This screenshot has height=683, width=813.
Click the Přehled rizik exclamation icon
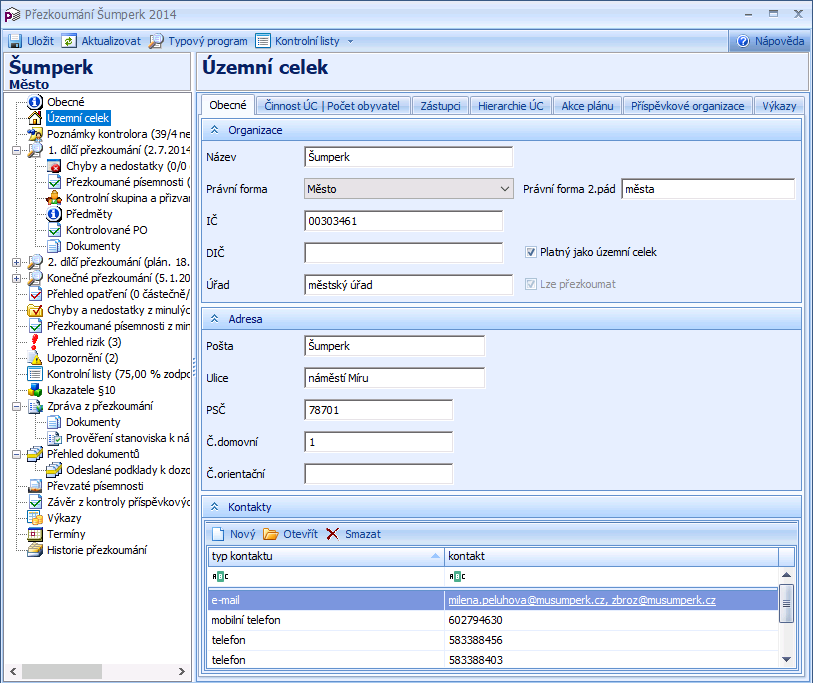35,342
